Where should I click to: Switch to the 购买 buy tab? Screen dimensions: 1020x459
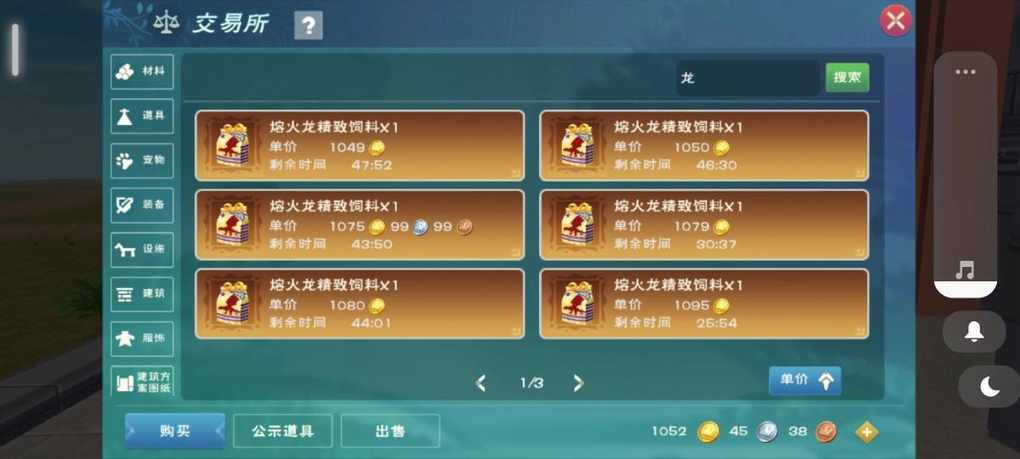click(175, 431)
